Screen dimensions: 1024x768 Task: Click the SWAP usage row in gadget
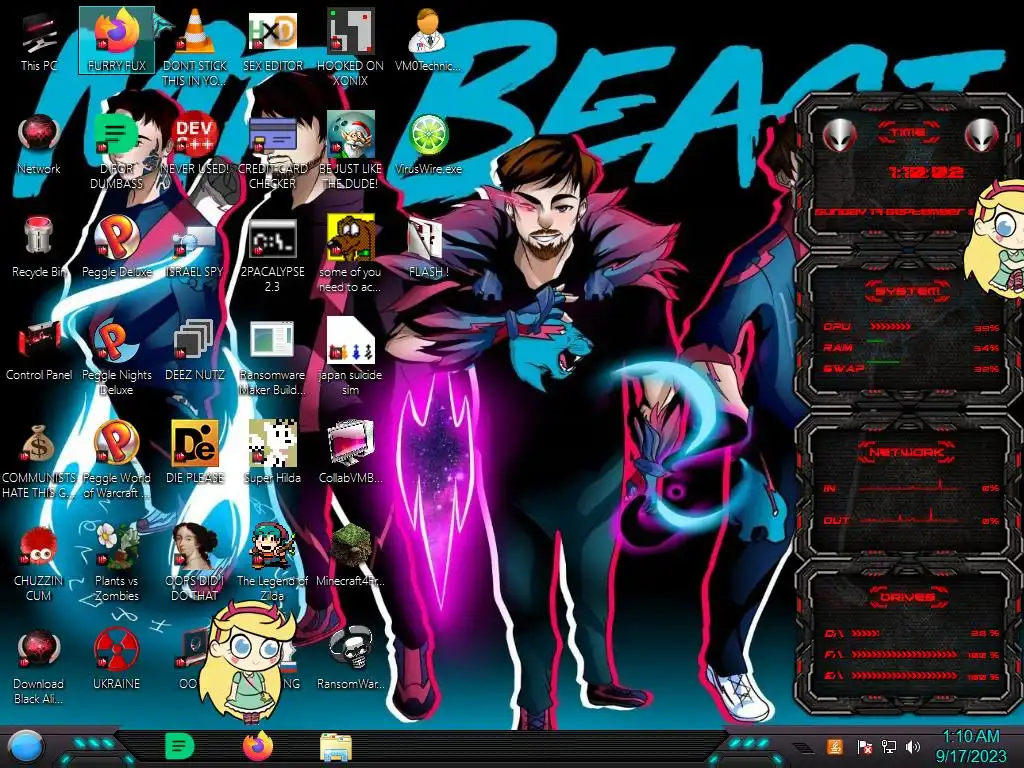tap(910, 369)
